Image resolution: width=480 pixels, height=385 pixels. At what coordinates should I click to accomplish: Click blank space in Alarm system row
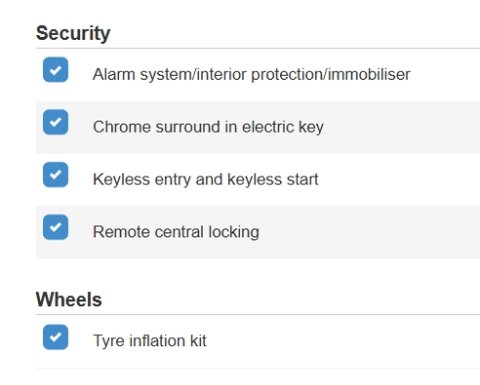445,75
